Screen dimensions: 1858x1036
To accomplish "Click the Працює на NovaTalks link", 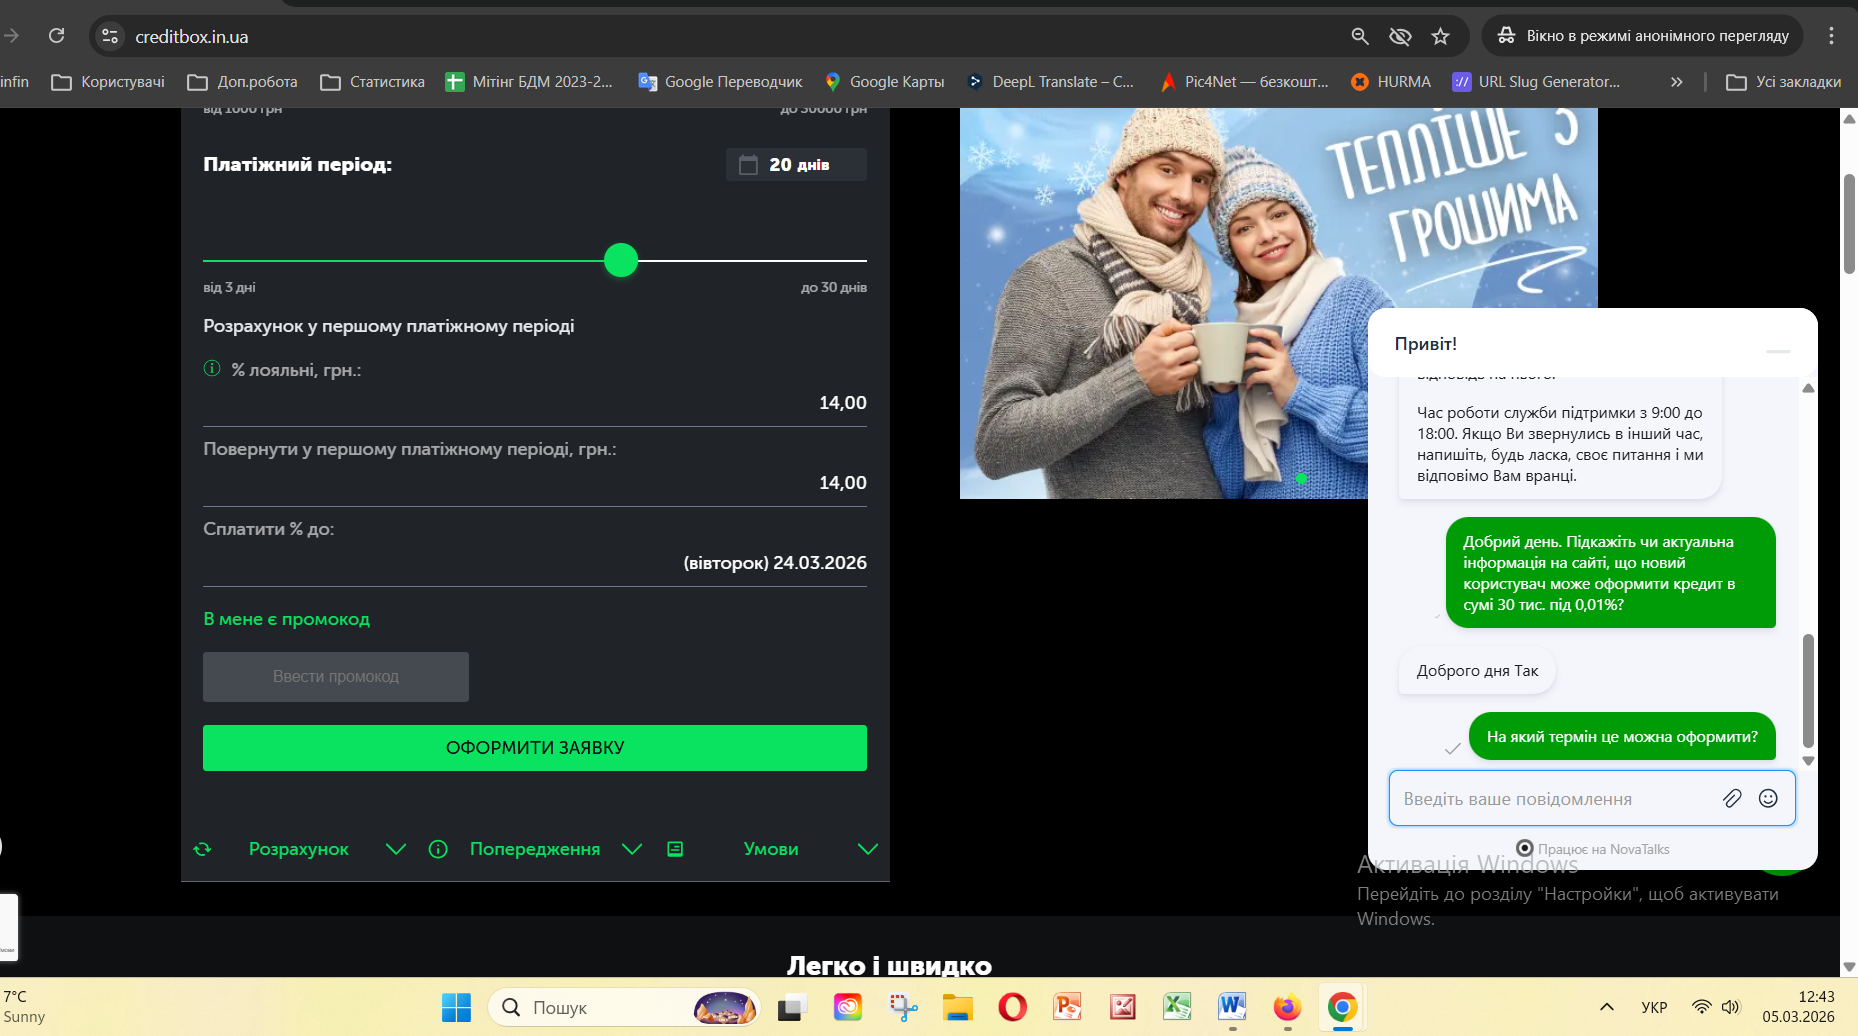I will tap(1593, 849).
